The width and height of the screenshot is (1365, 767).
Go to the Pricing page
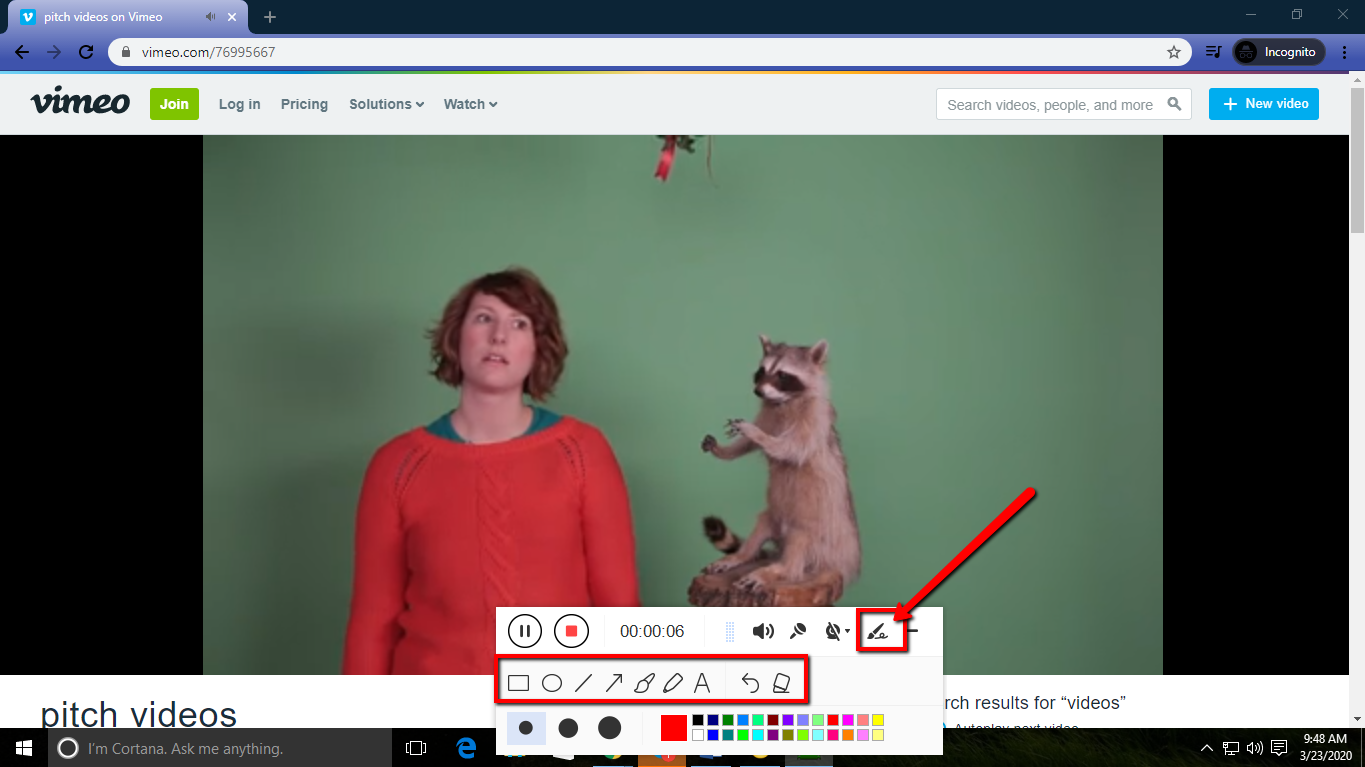304,104
